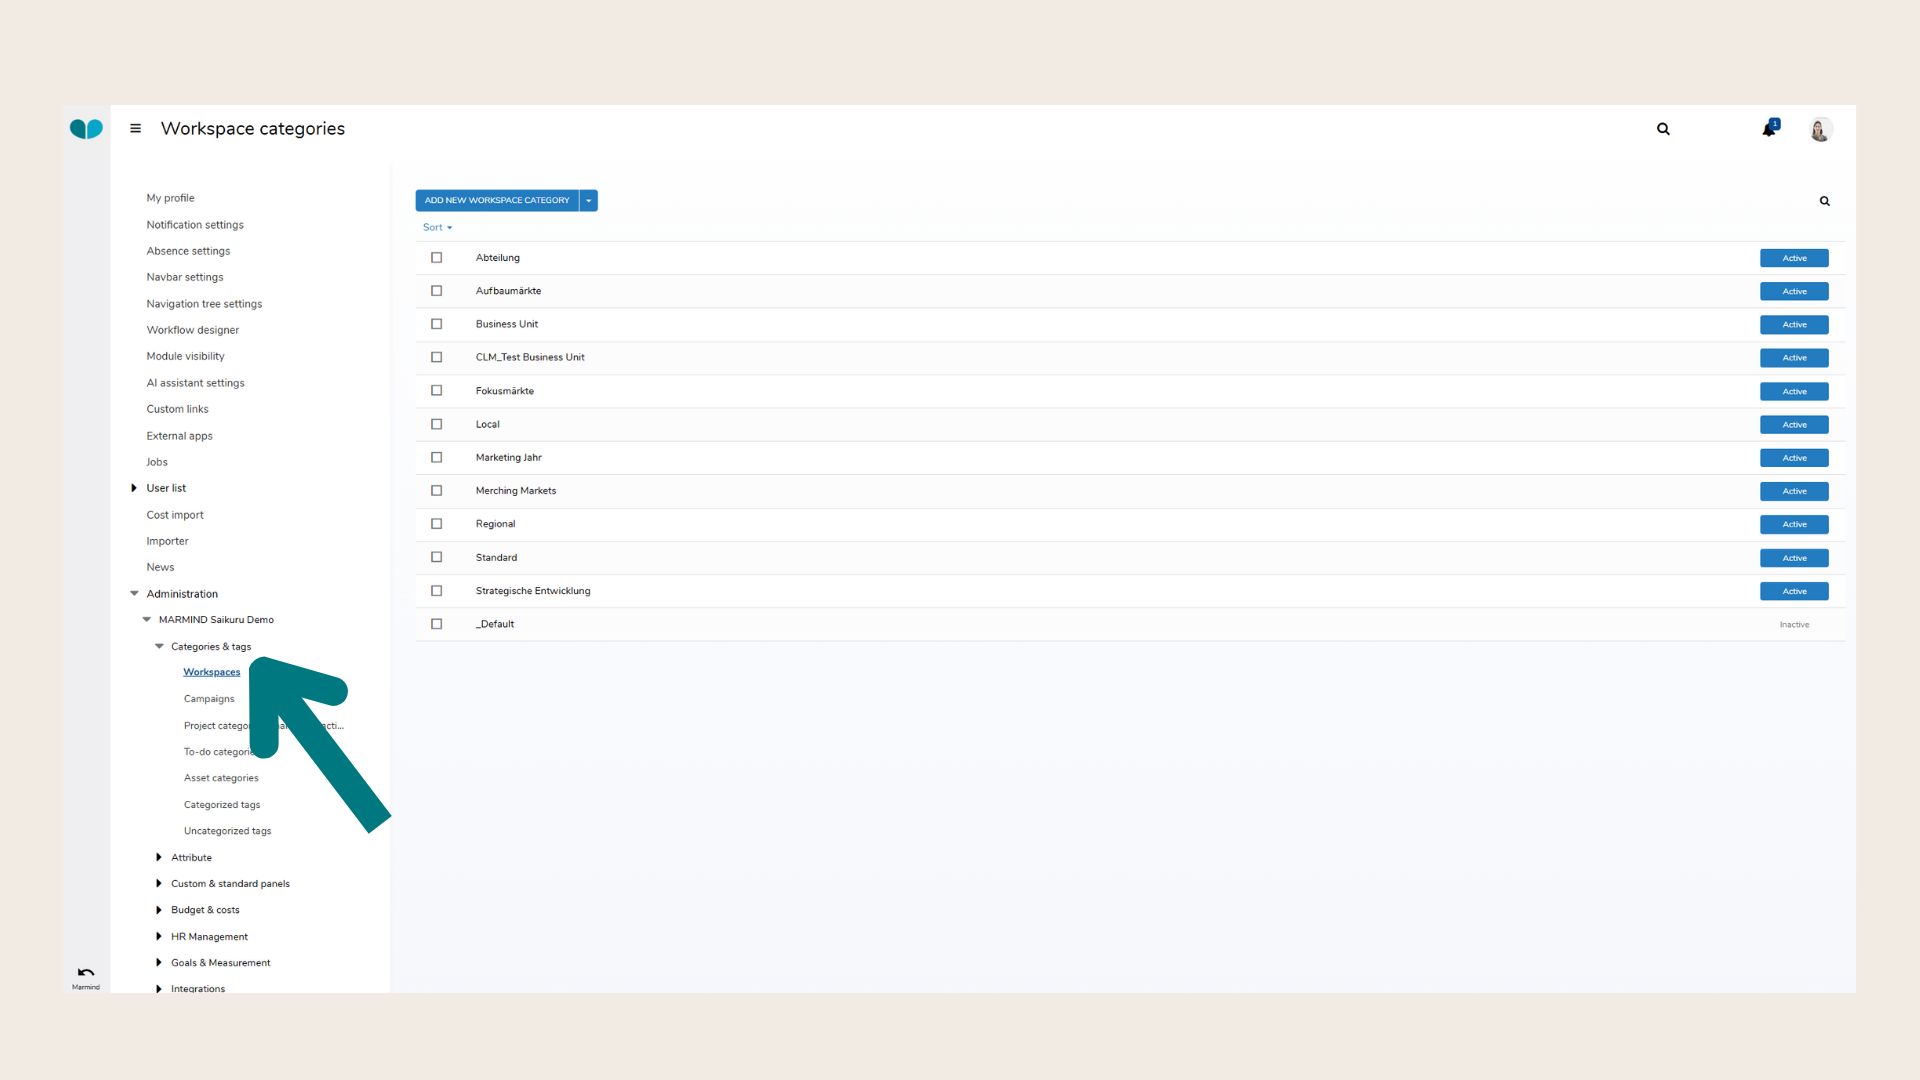Screen dimensions: 1920x1080
Task: Click the Marmind back arrow icon
Action: coord(86,973)
